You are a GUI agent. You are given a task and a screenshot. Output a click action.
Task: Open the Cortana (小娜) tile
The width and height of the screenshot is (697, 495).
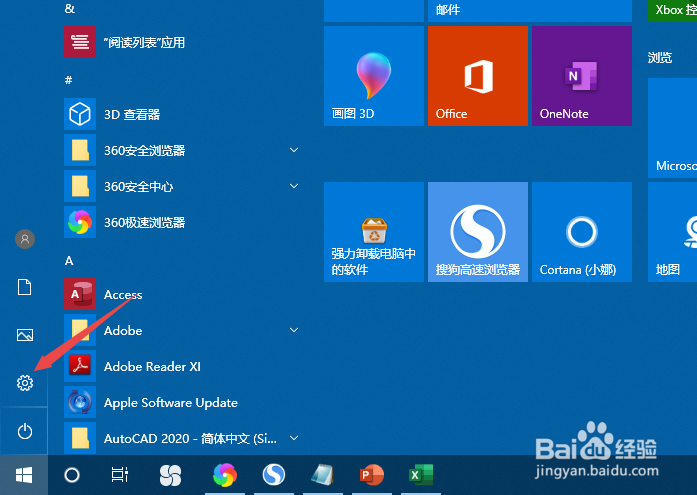click(x=582, y=232)
